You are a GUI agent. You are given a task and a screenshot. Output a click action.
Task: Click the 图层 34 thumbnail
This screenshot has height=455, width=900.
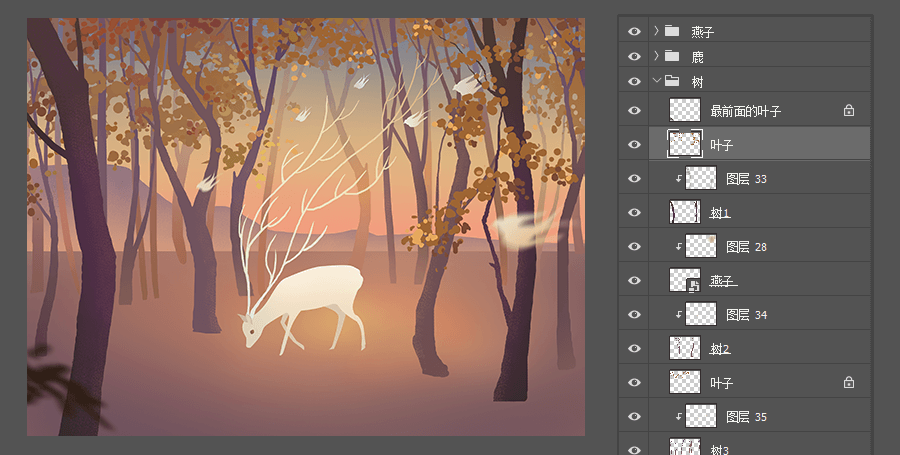[701, 314]
